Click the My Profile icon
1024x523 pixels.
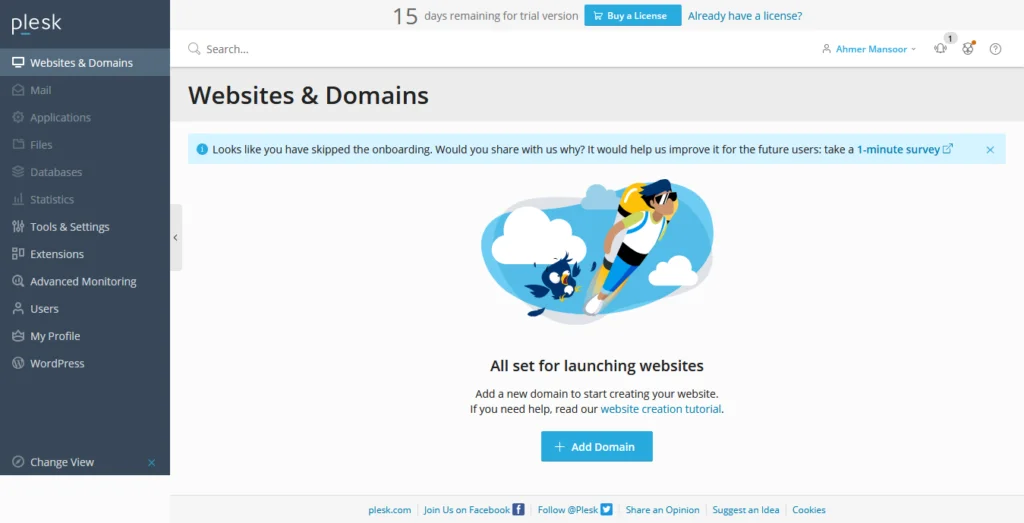pos(18,336)
